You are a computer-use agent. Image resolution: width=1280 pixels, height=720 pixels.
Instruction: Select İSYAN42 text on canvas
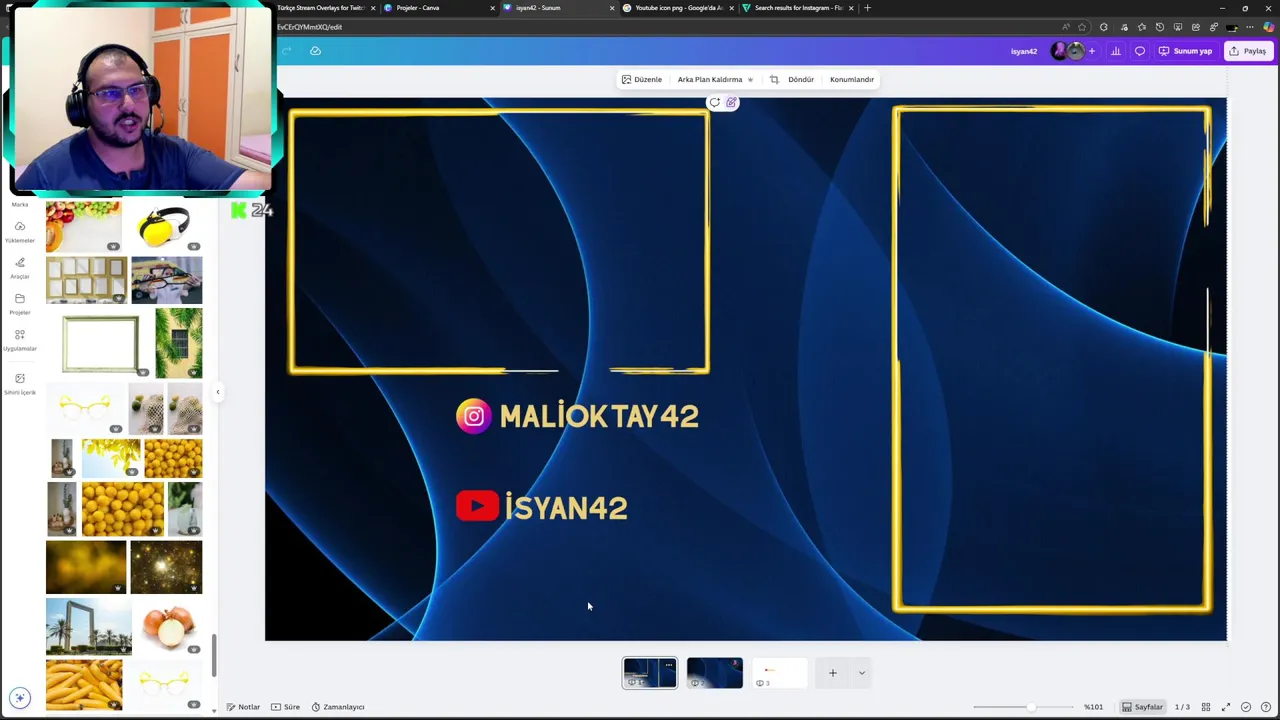pos(567,507)
